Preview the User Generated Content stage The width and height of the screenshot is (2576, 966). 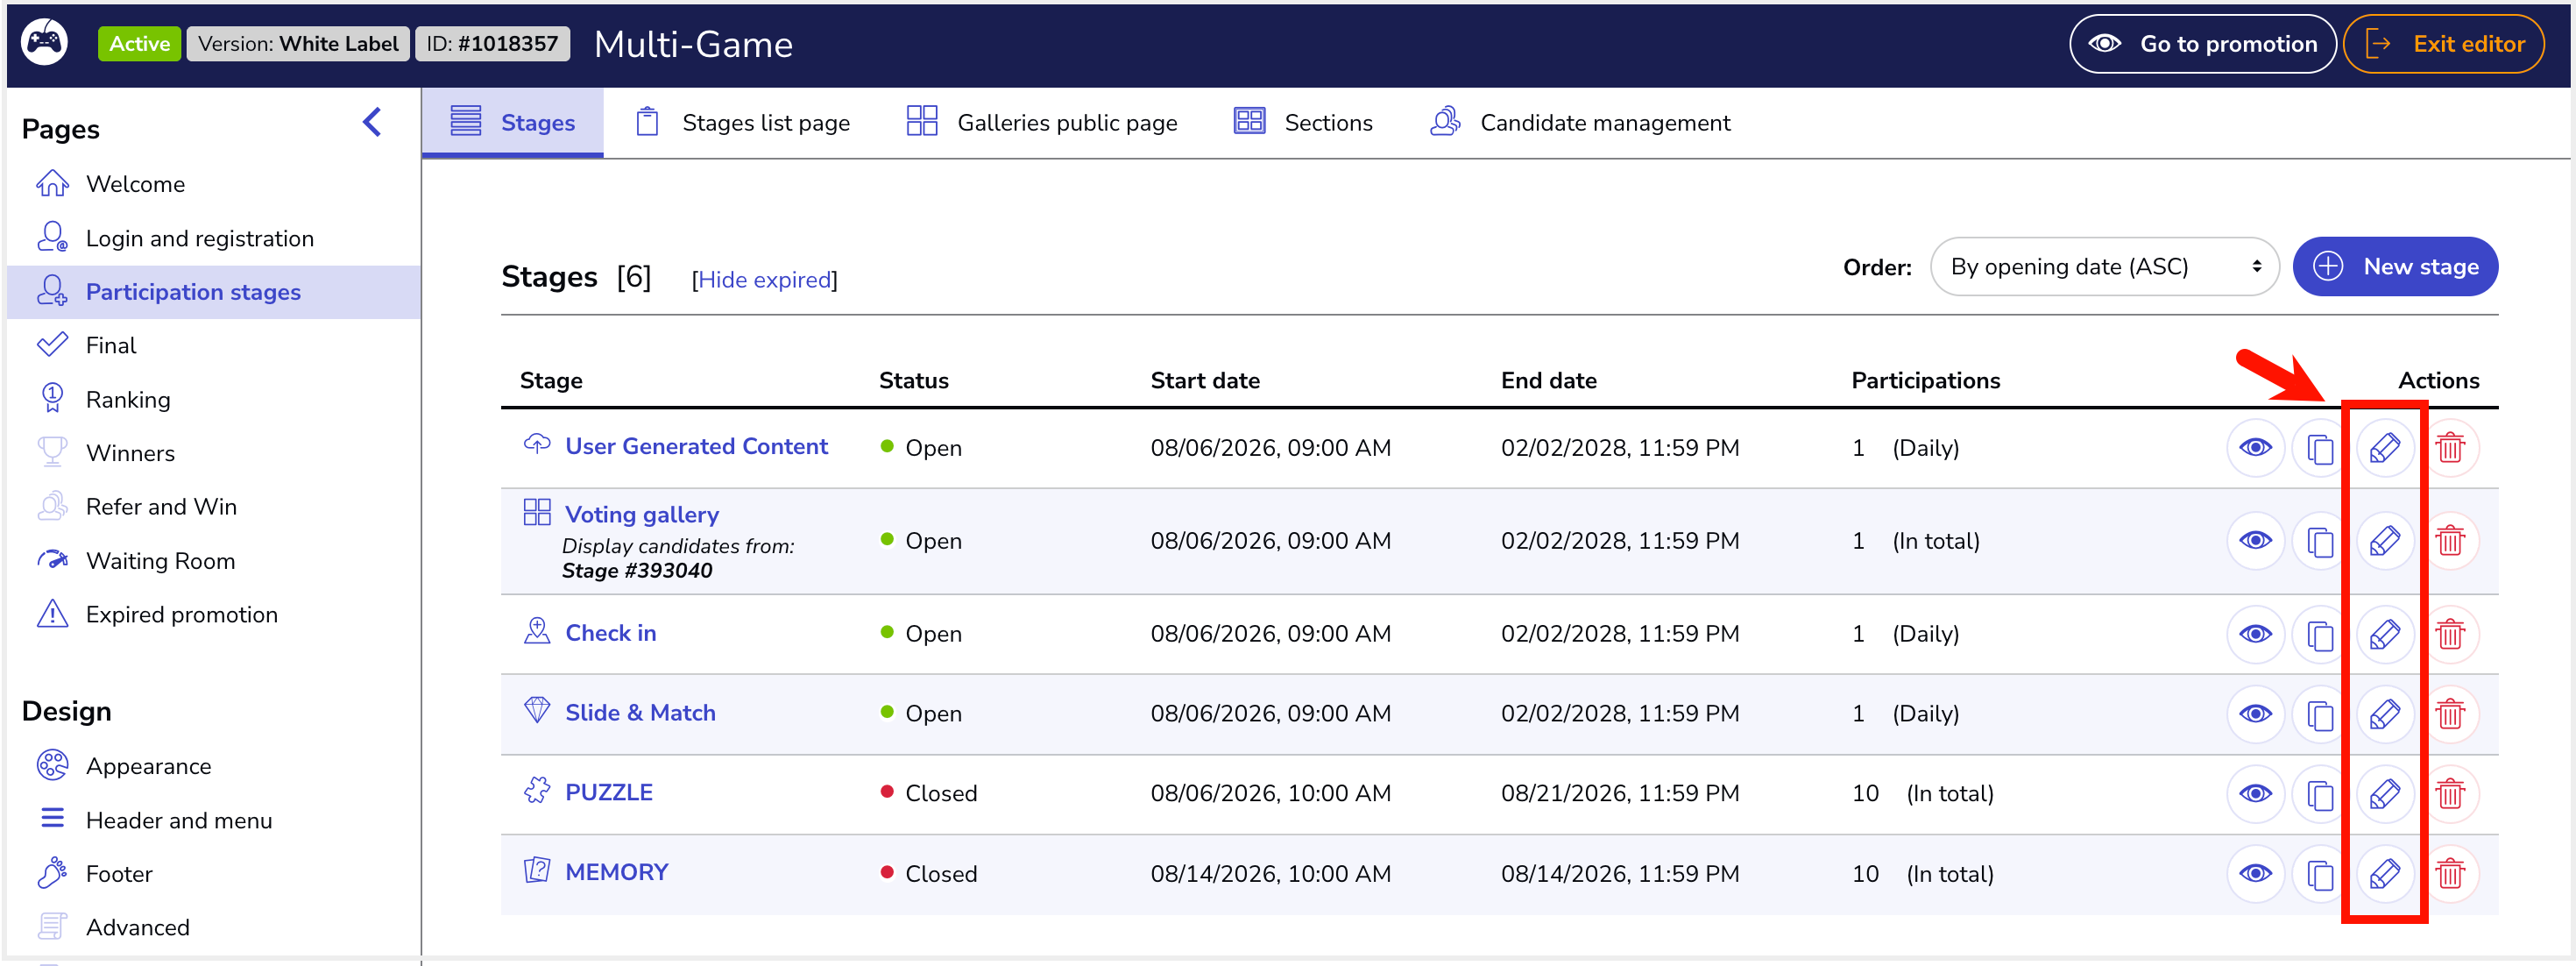pyautogui.click(x=2255, y=448)
